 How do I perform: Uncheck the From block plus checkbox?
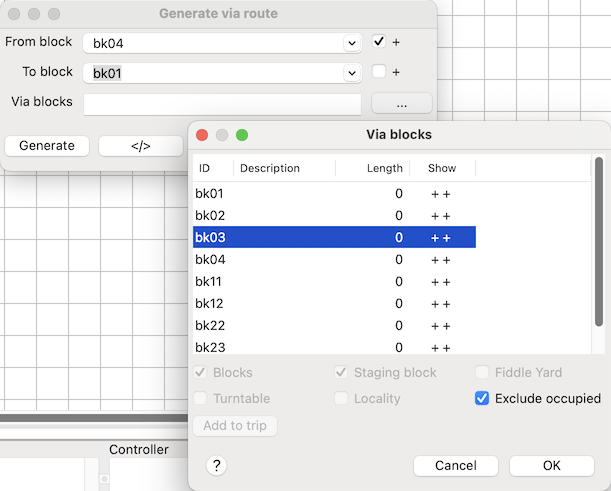pyautogui.click(x=379, y=42)
